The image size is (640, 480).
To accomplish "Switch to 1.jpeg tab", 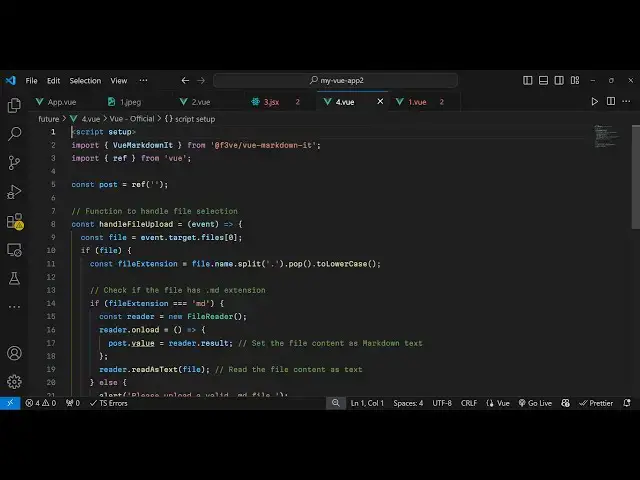I will pyautogui.click(x=130, y=102).
